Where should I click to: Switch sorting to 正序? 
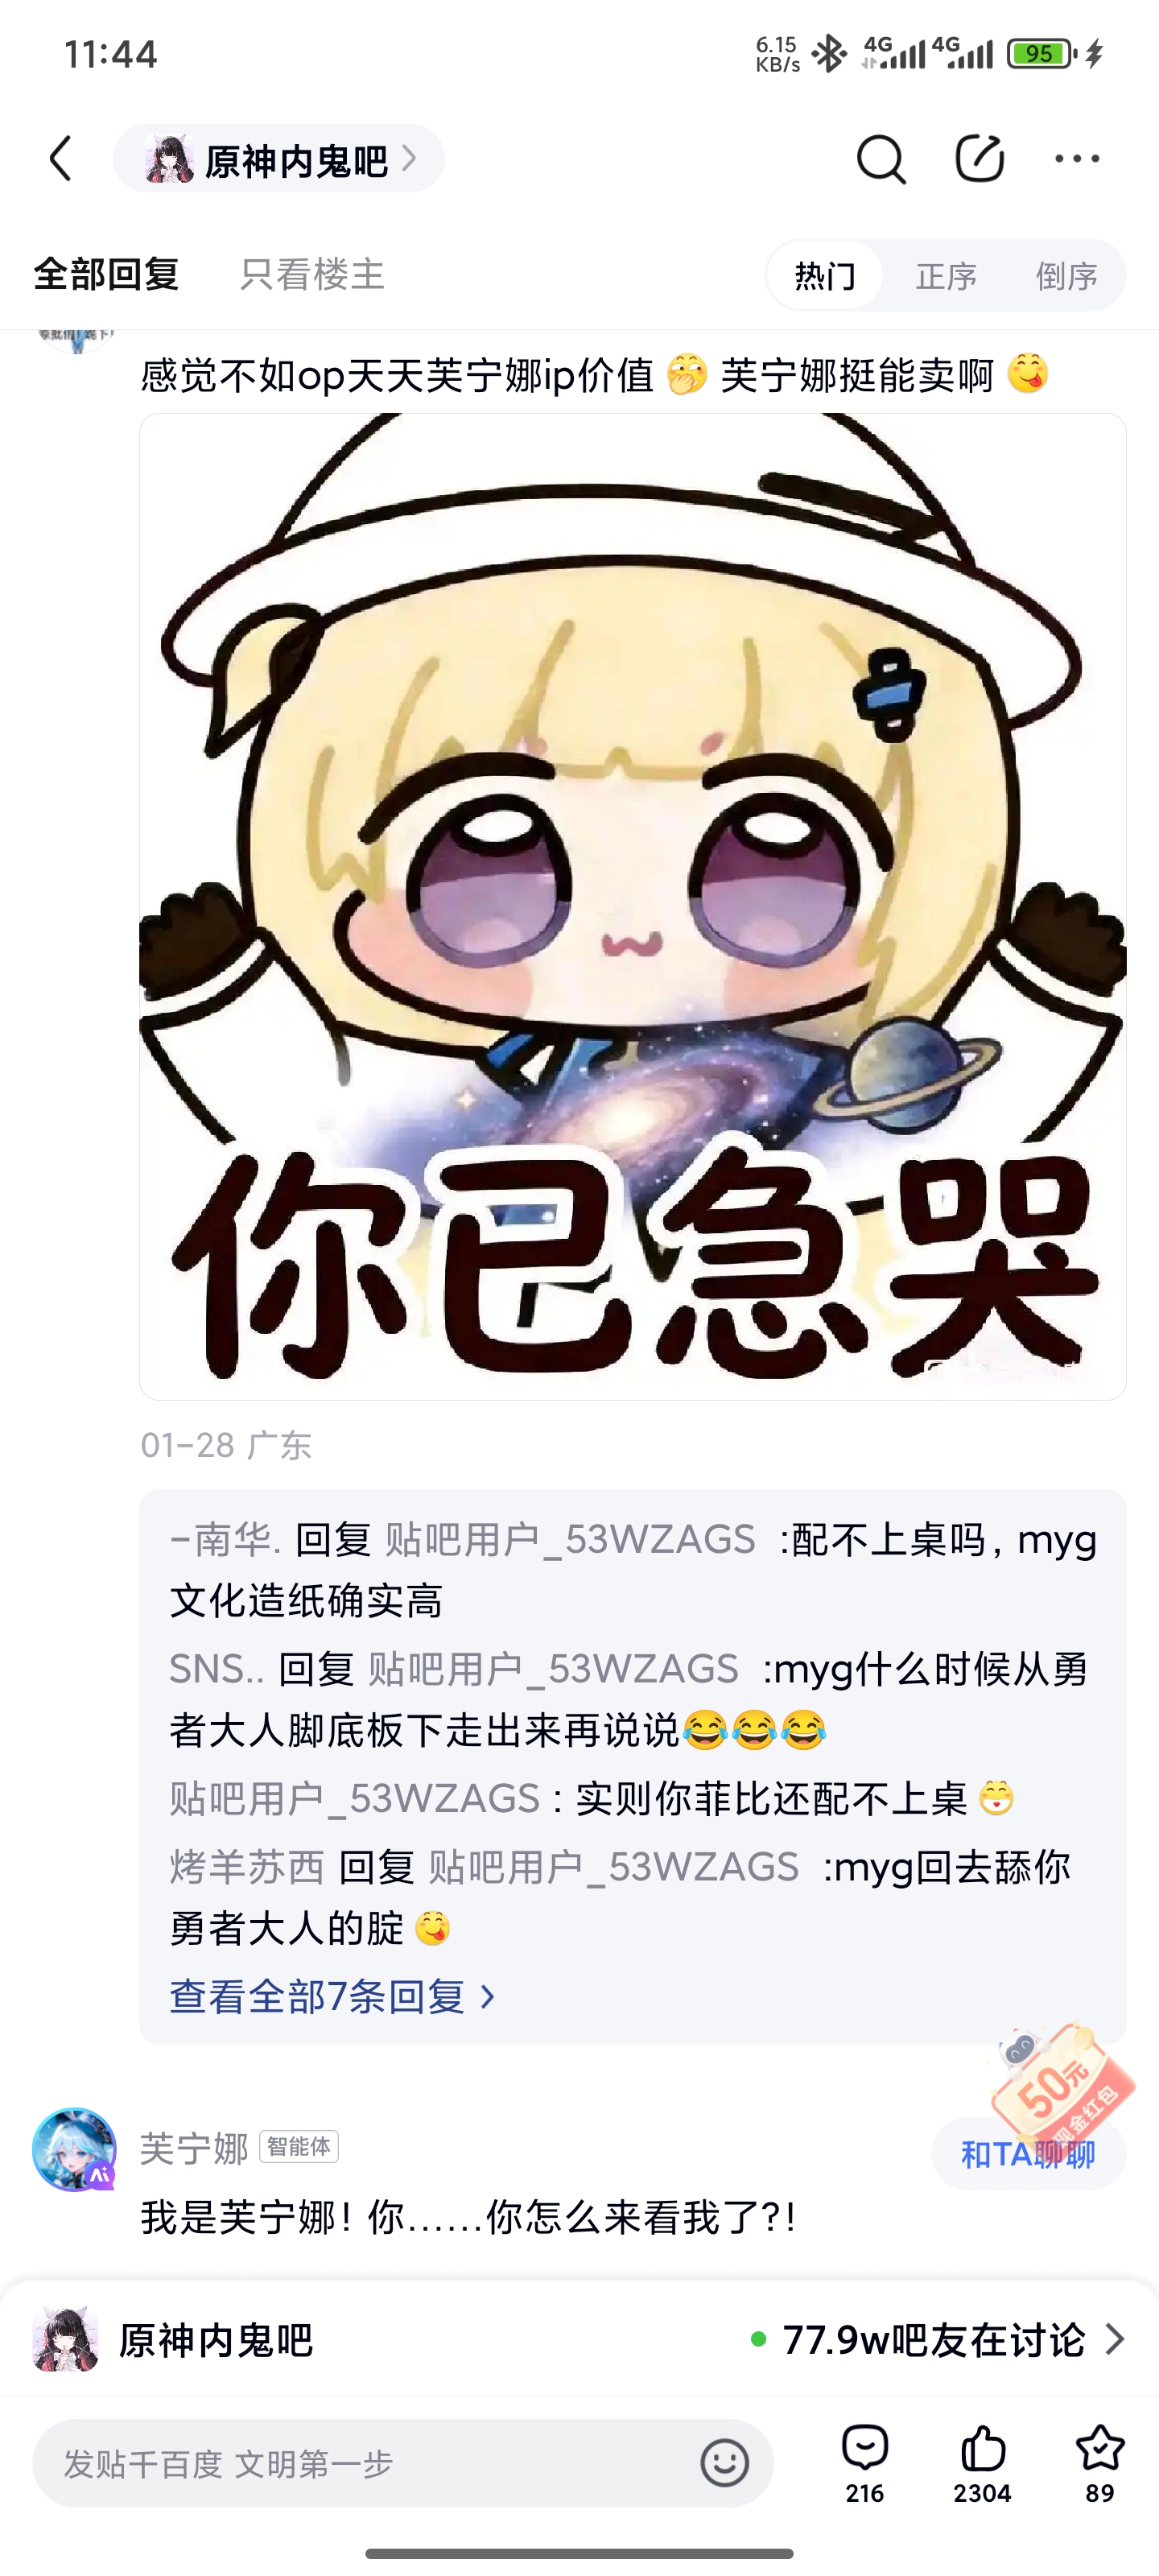point(946,275)
